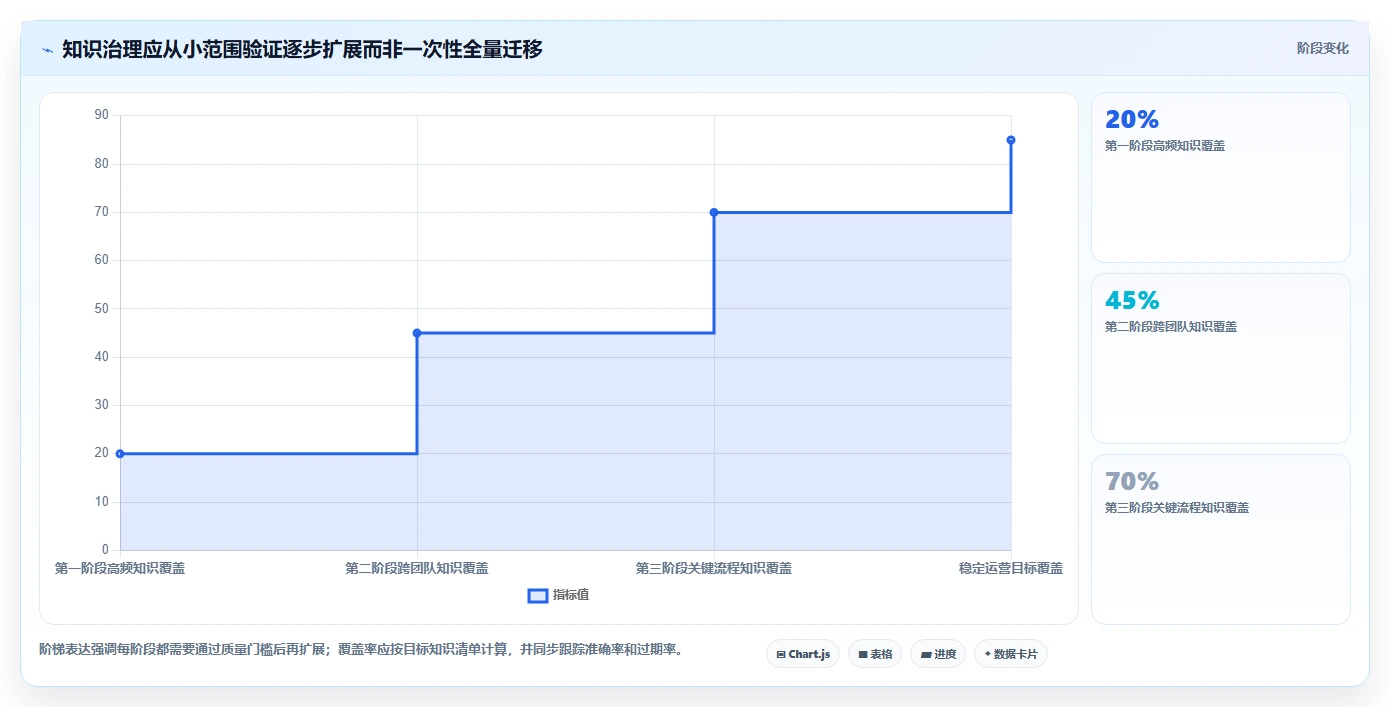1390x707 pixels.
Task: Click the x-axis label 第一阶段高频知识覆盖
Action: [120, 569]
